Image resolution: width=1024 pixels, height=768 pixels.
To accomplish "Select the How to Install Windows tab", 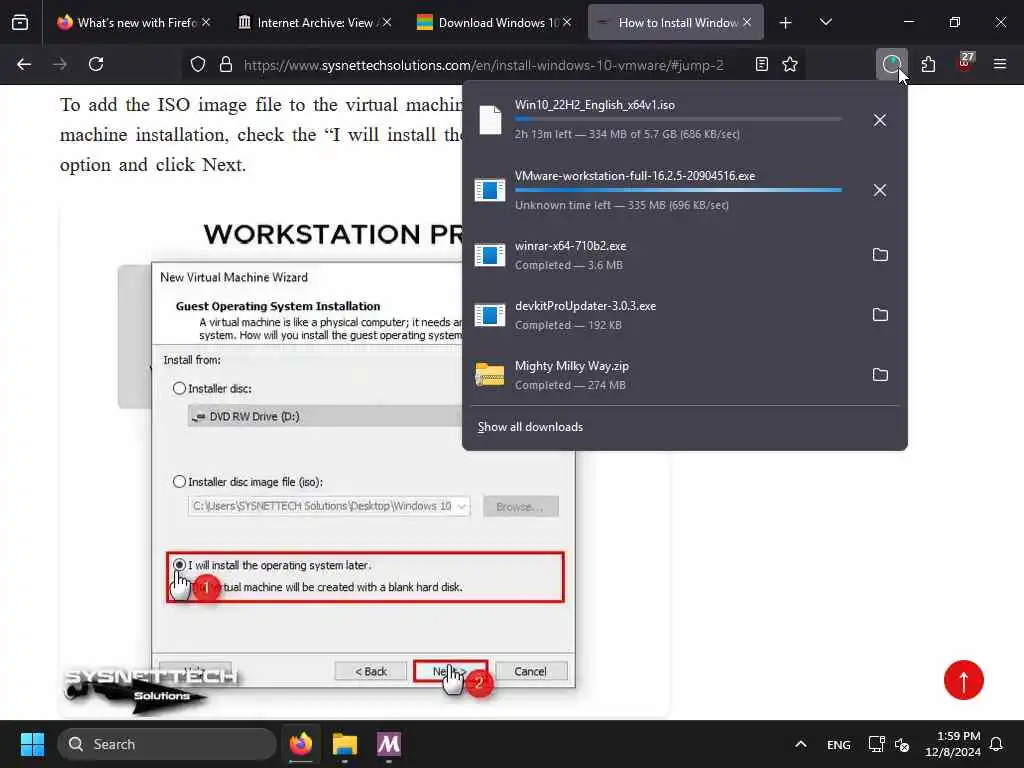I will [x=675, y=23].
